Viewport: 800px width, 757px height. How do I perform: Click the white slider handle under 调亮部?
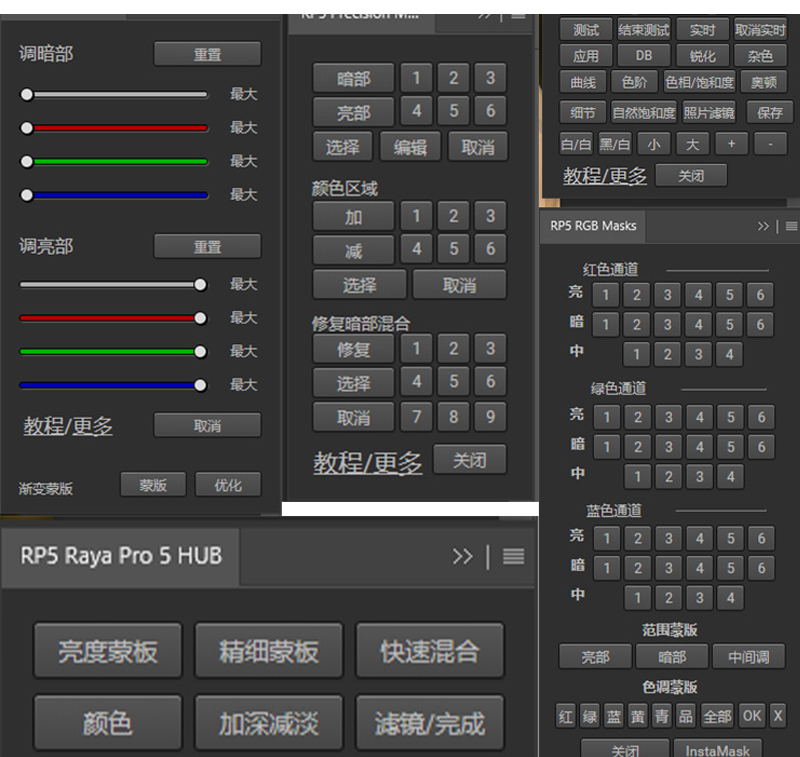pyautogui.click(x=201, y=285)
